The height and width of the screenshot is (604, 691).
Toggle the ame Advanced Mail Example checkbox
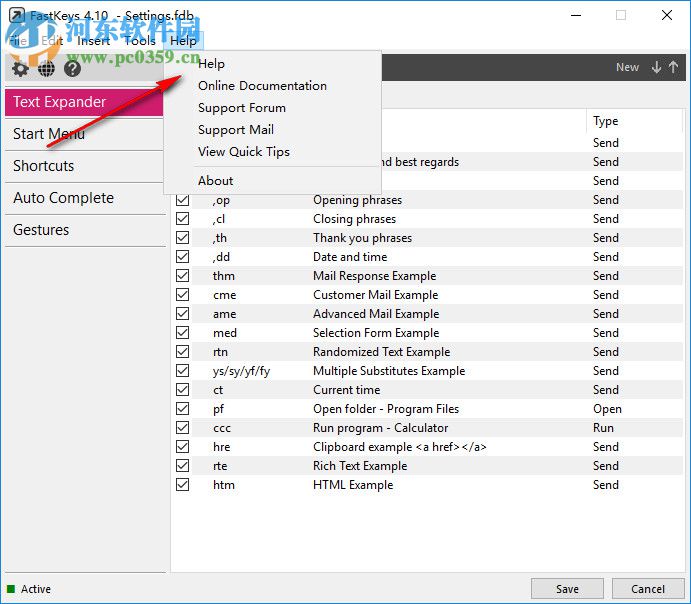182,314
